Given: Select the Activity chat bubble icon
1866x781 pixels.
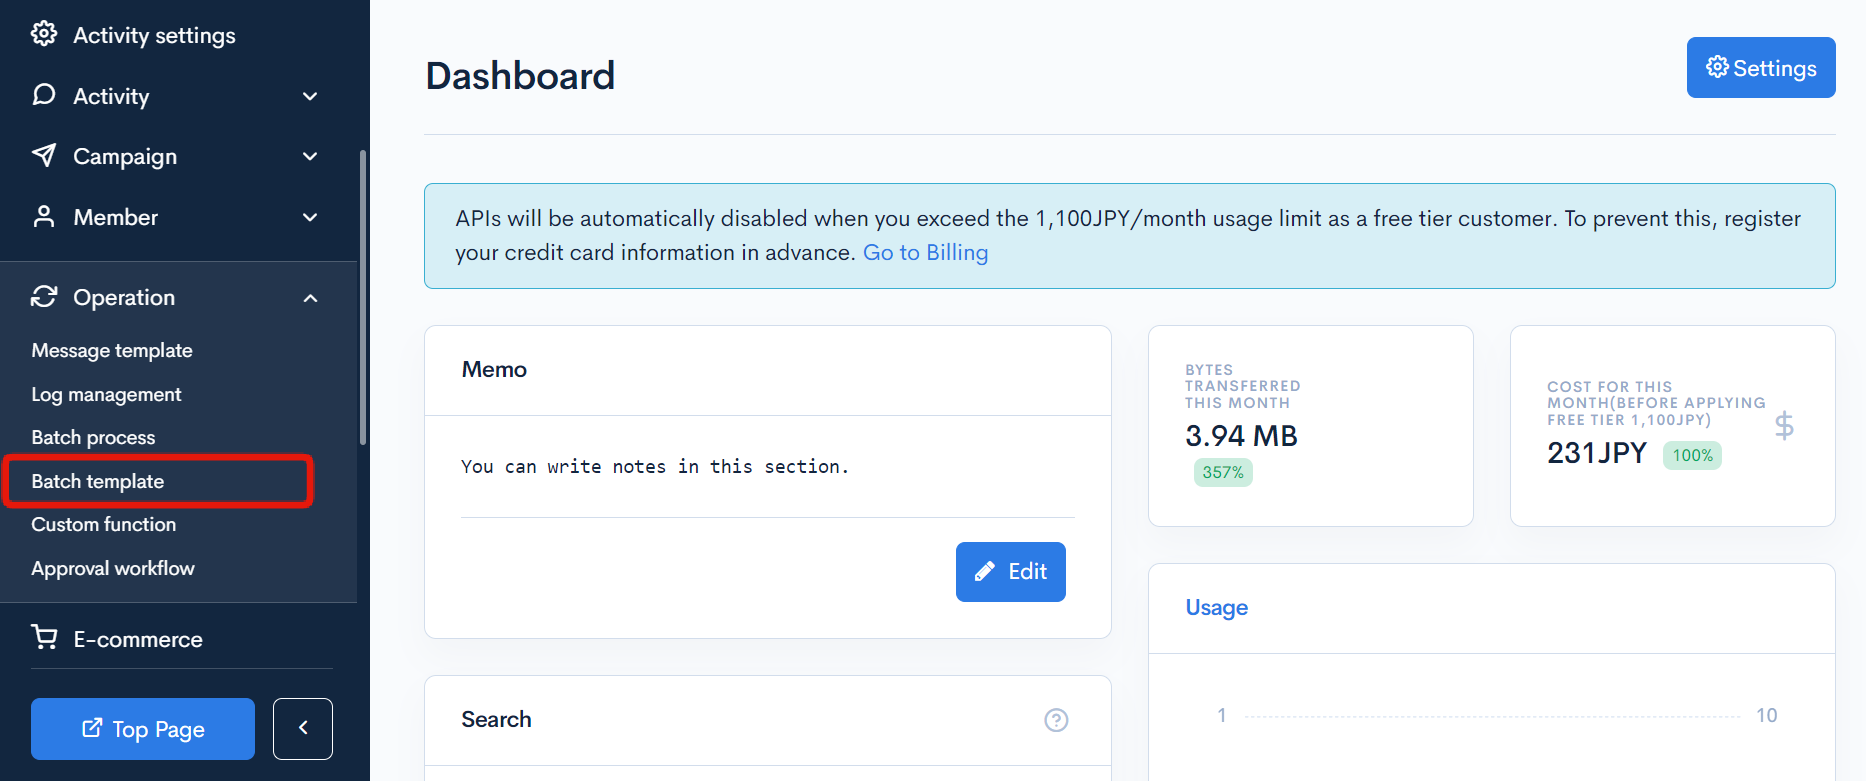Looking at the screenshot, I should point(45,95).
